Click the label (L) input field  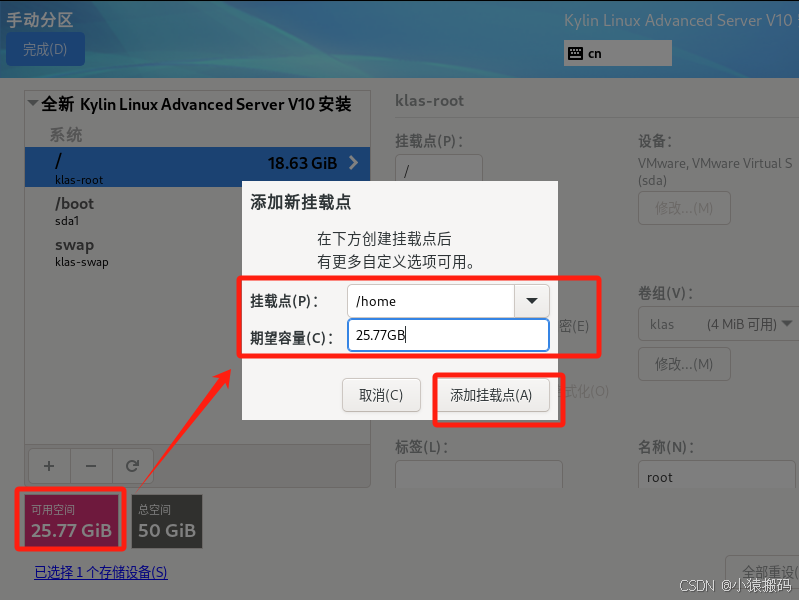tap(479, 475)
